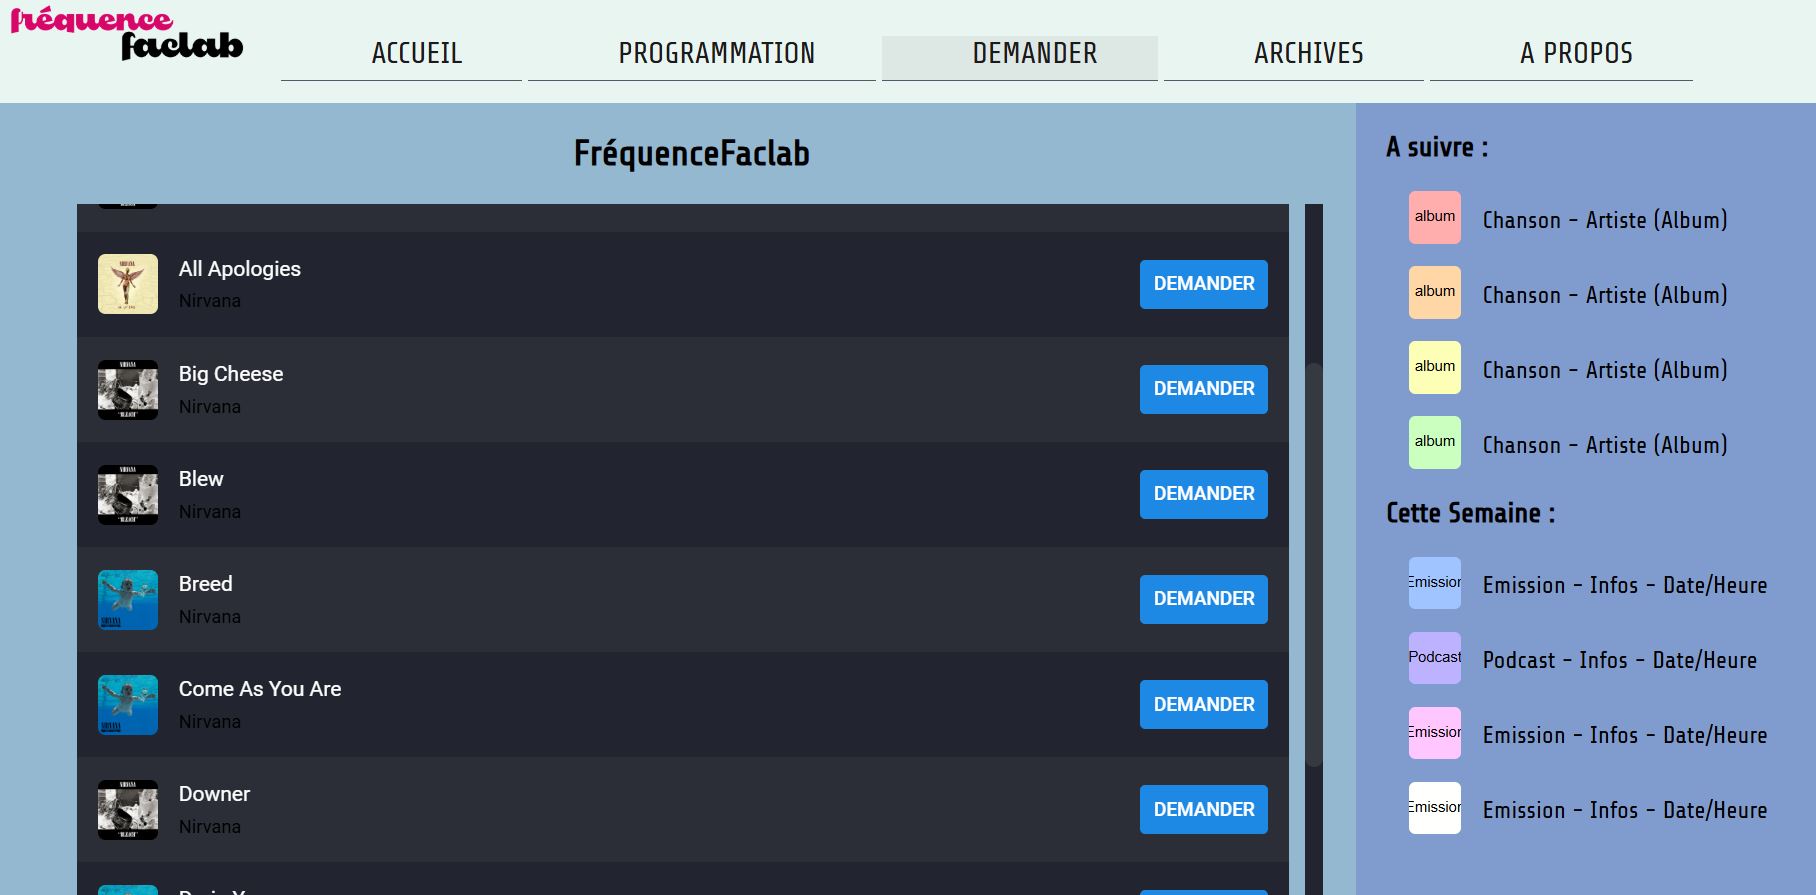This screenshot has width=1816, height=895.
Task: Click the blue Emission icon
Action: 1435,583
